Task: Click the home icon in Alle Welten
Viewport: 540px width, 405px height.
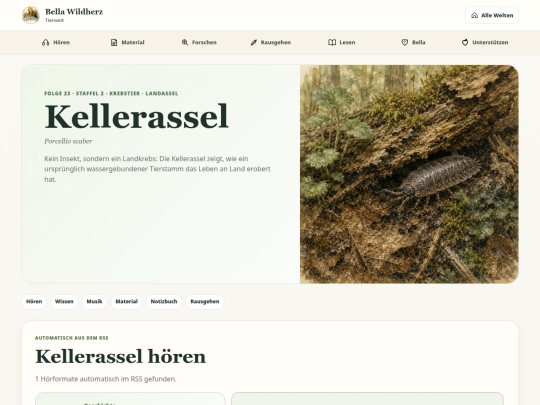Action: point(475,15)
